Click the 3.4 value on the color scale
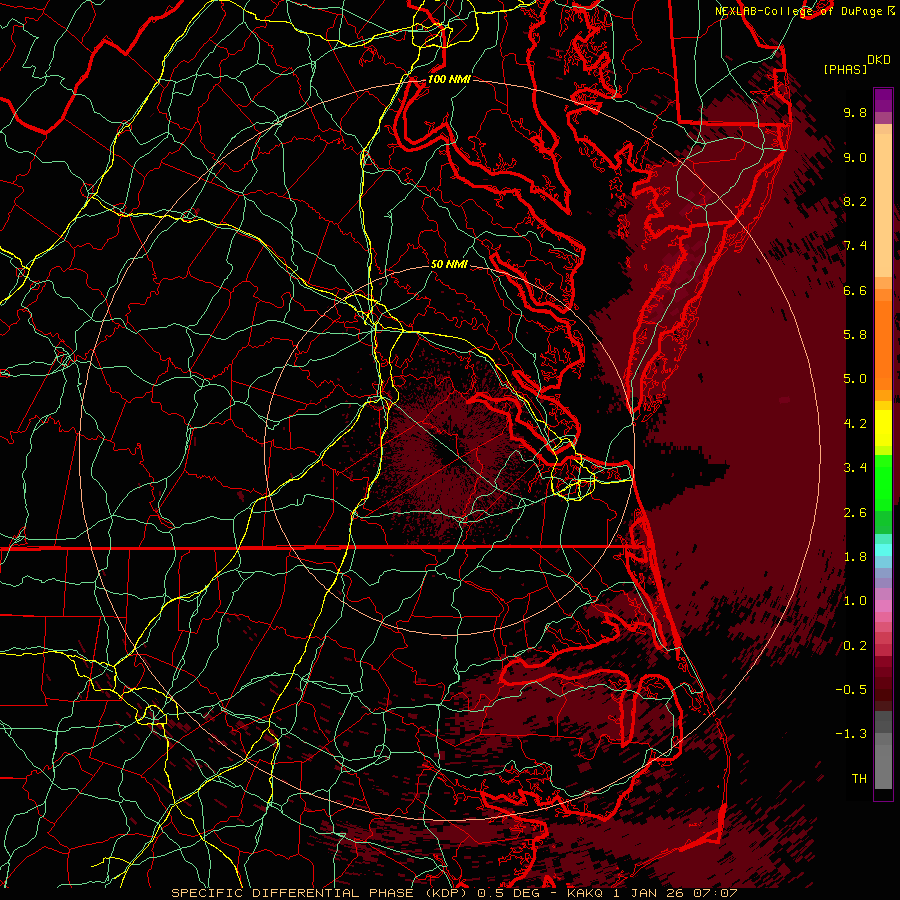Screen dimensions: 900x900 coord(855,468)
